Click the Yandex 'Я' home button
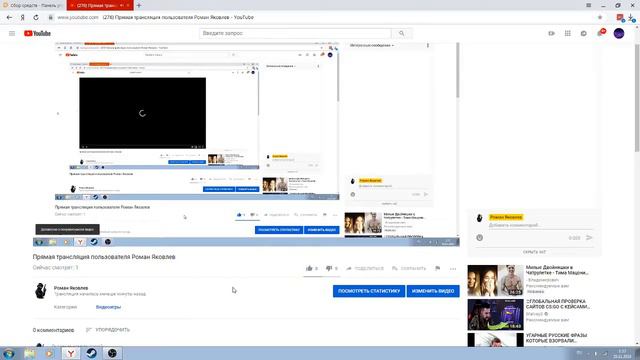 22,18
